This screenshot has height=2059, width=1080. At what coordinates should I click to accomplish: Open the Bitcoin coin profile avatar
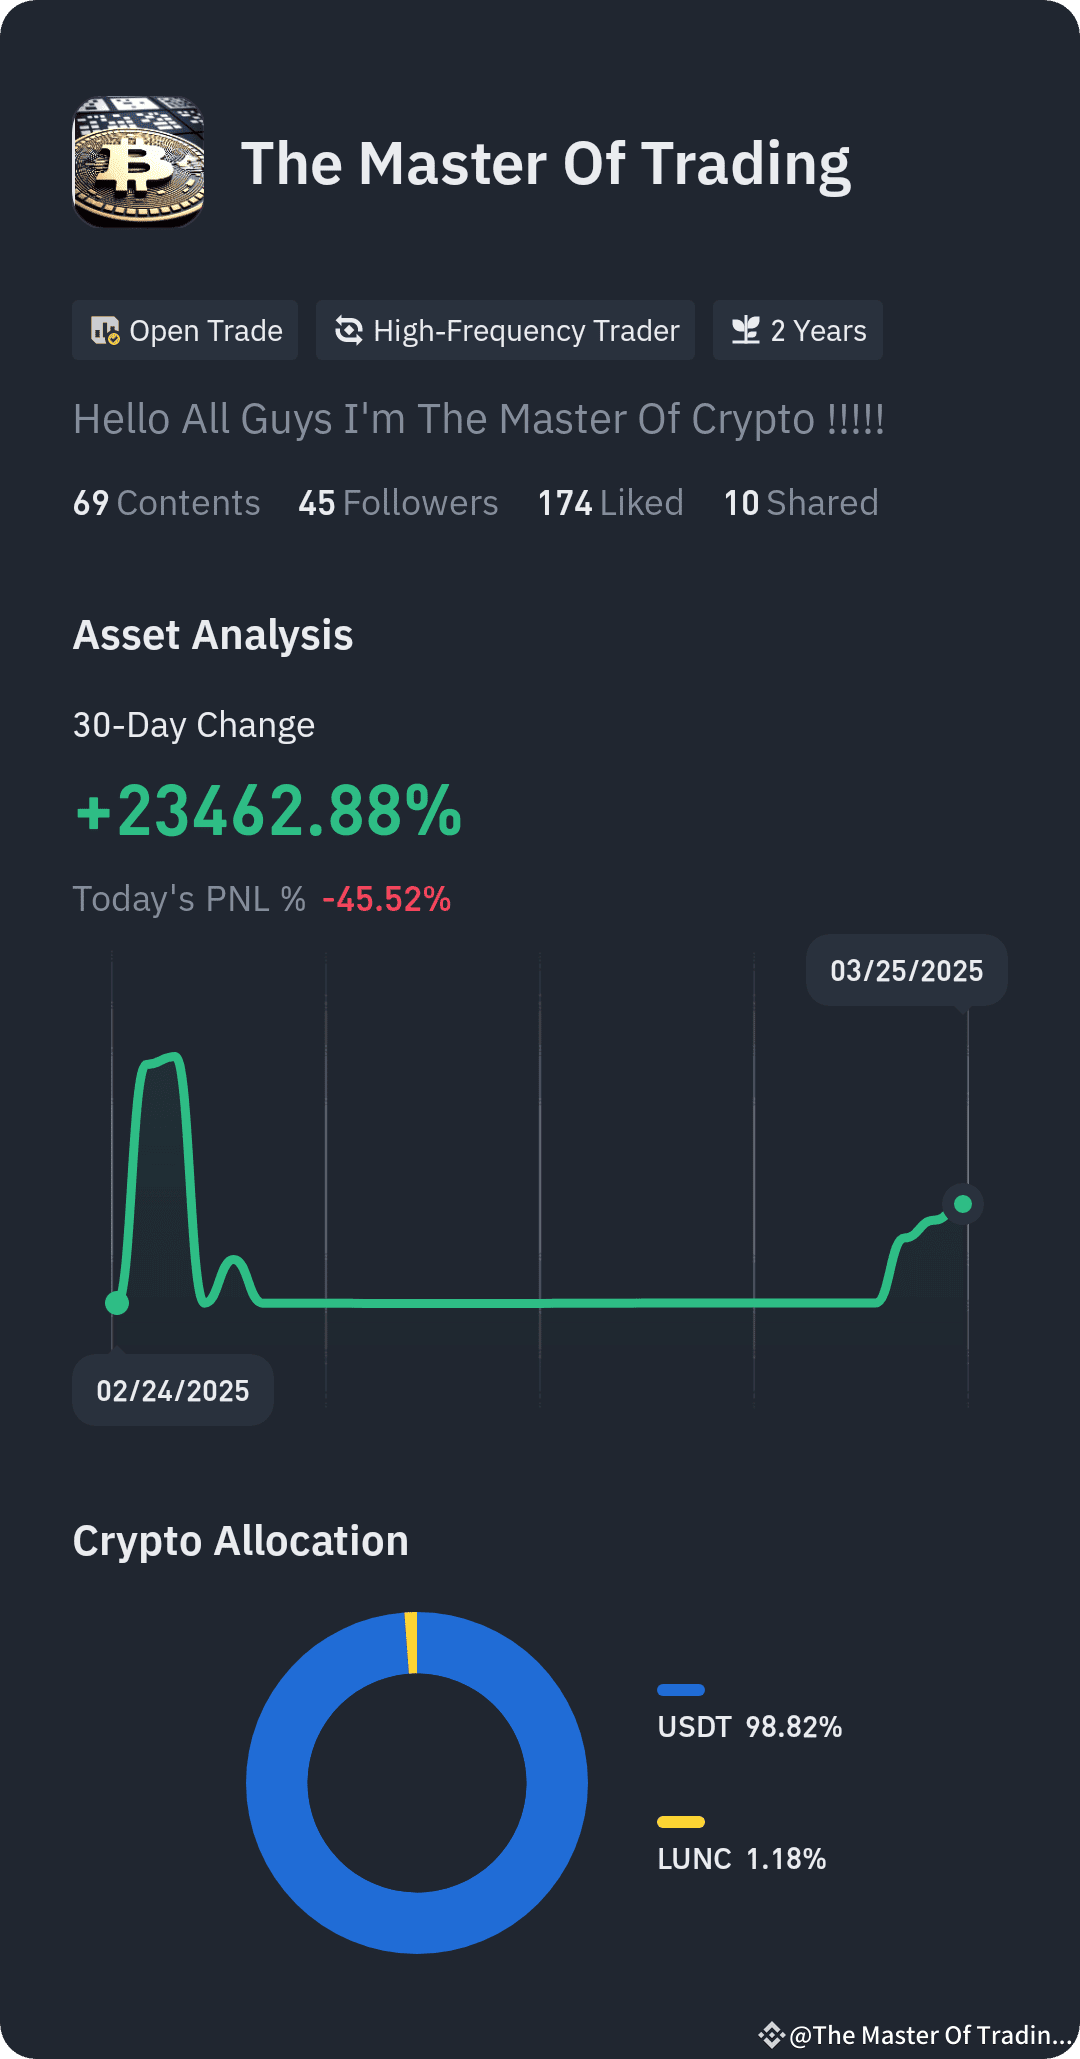point(139,162)
